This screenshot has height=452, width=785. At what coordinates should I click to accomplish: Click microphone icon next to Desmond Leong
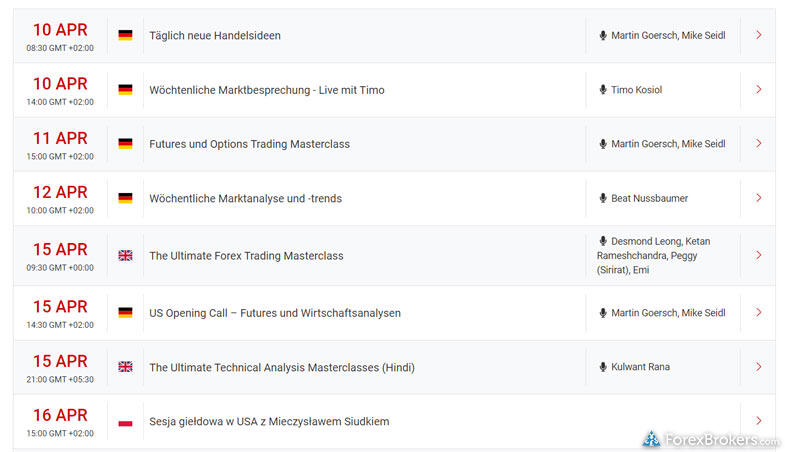click(603, 241)
